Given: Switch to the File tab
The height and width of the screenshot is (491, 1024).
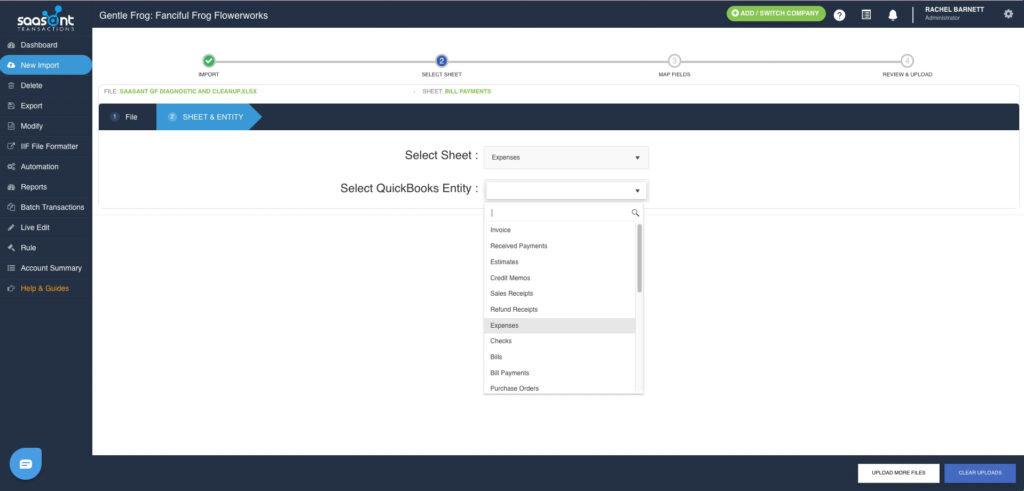Looking at the screenshot, I should (127, 117).
